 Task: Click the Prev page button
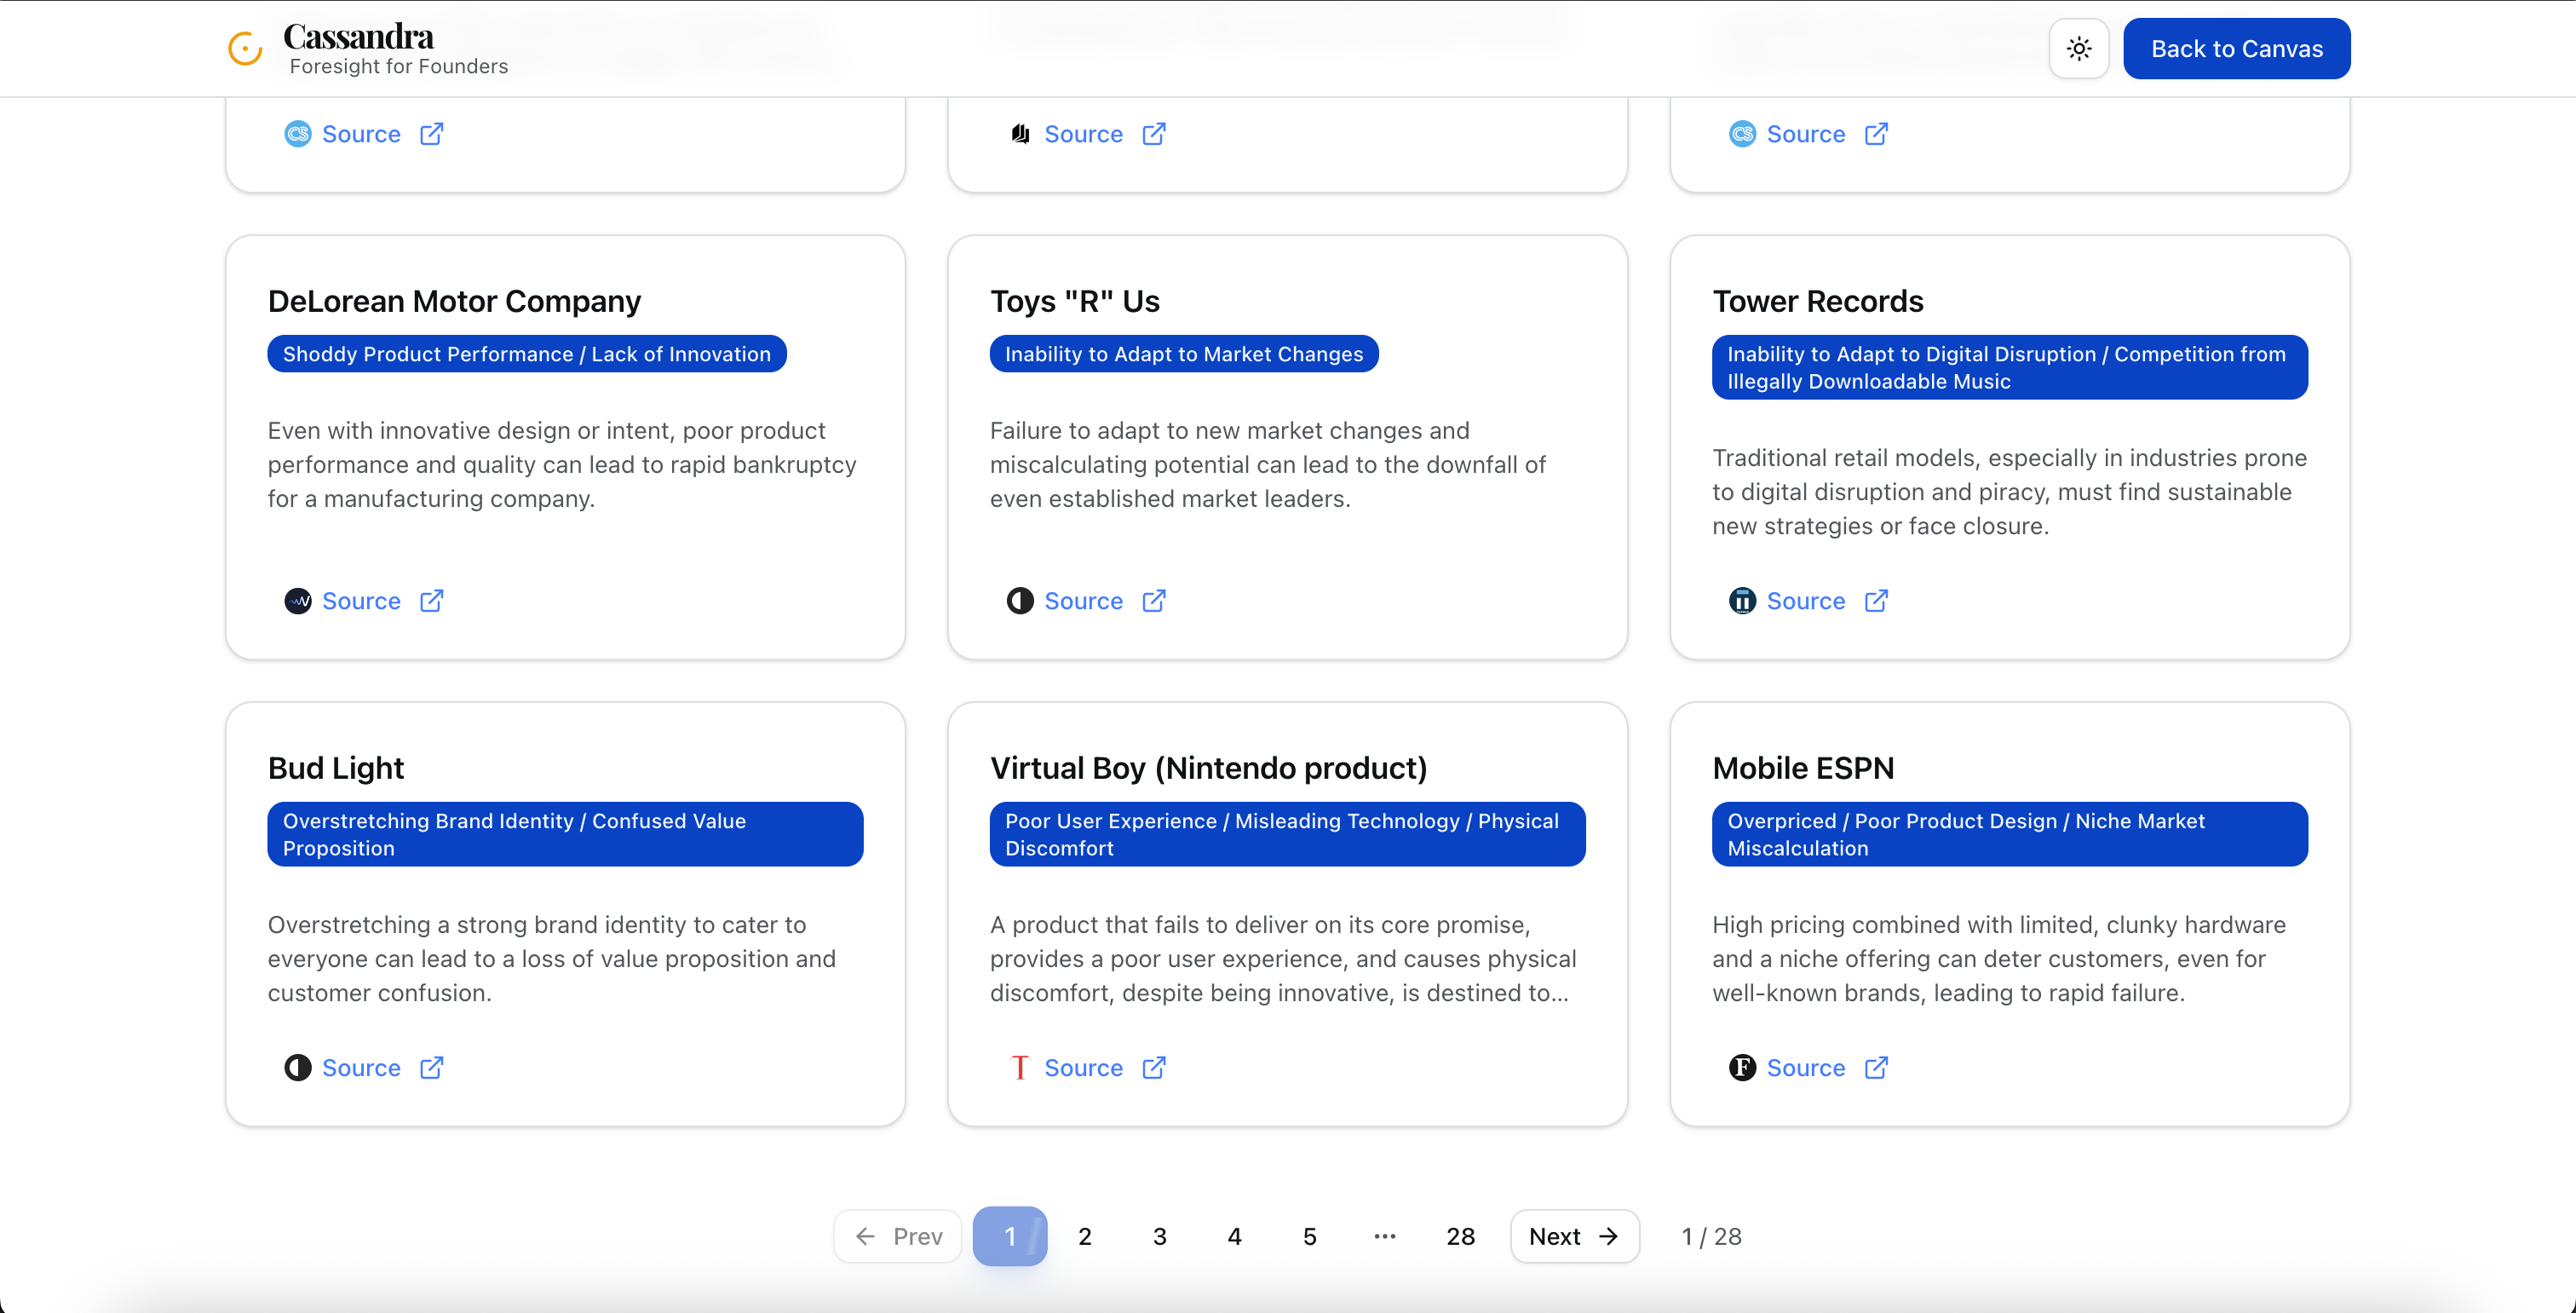[898, 1237]
